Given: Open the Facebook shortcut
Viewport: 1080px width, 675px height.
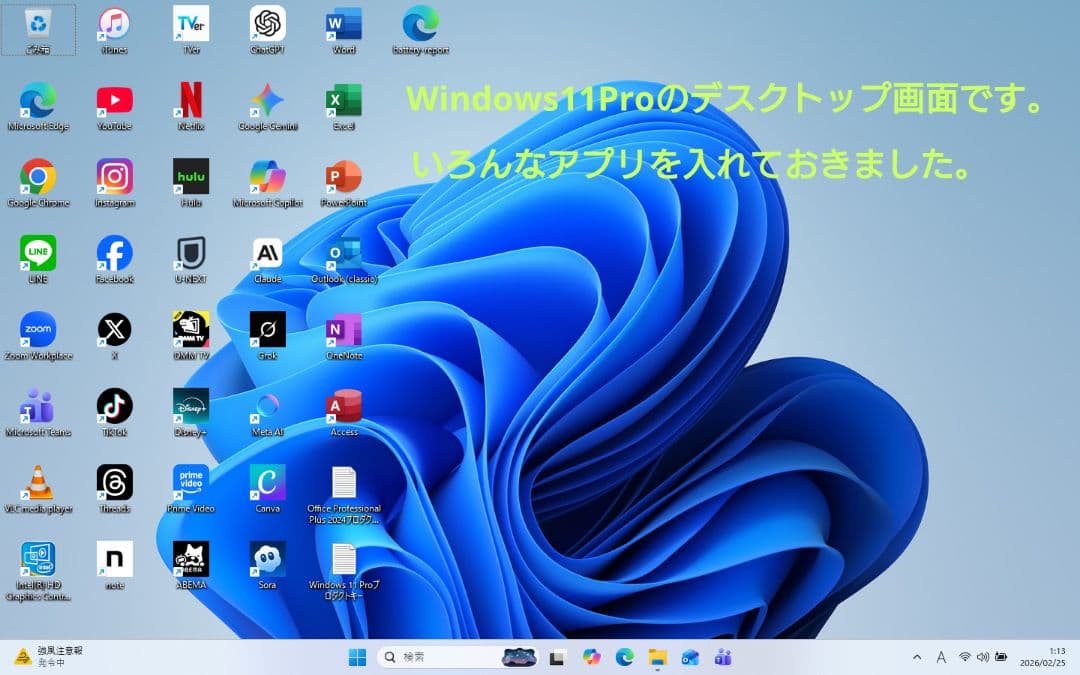Looking at the screenshot, I should pyautogui.click(x=114, y=259).
